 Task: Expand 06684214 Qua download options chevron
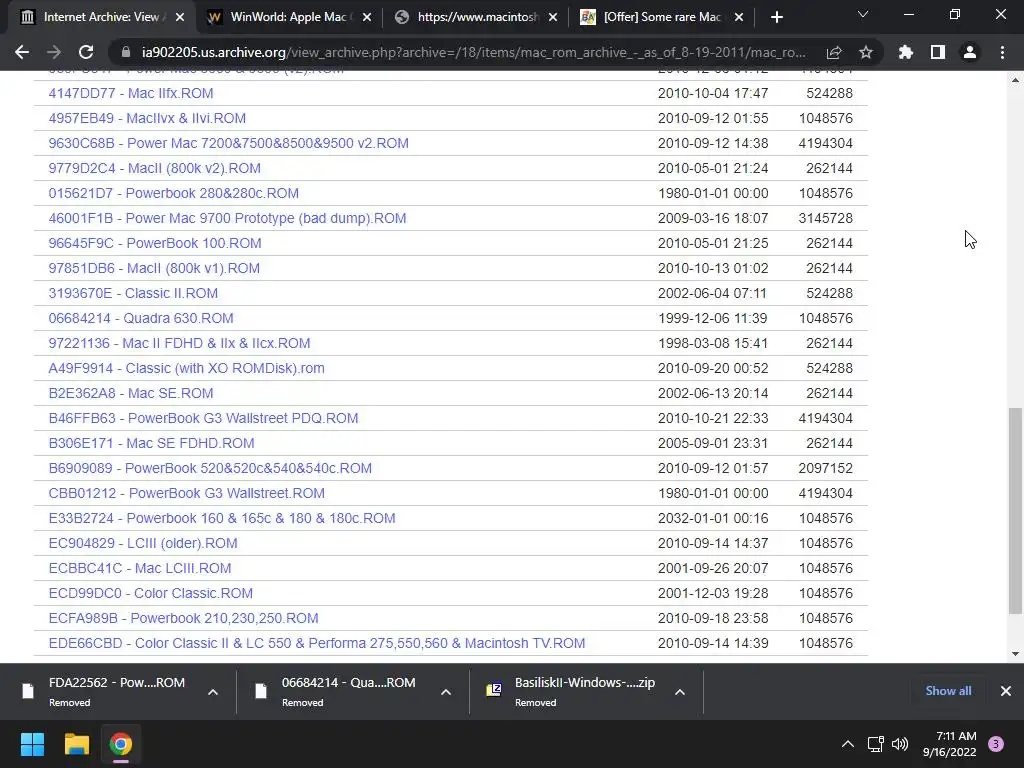pyautogui.click(x=446, y=692)
